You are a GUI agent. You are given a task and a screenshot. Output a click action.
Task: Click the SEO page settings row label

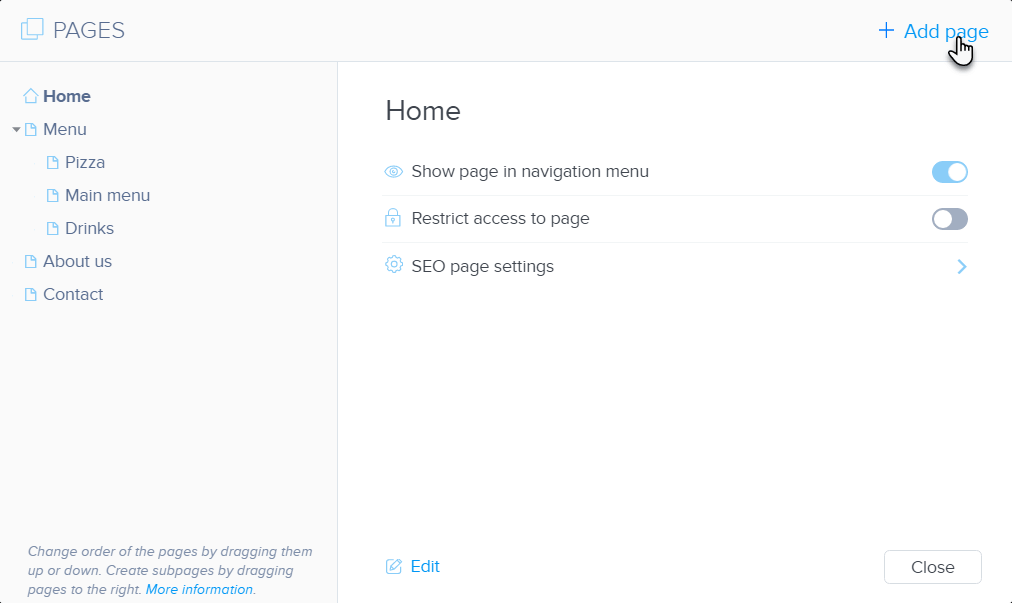pyautogui.click(x=482, y=266)
